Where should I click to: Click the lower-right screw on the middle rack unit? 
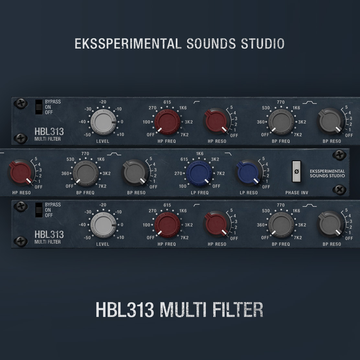click(x=339, y=190)
